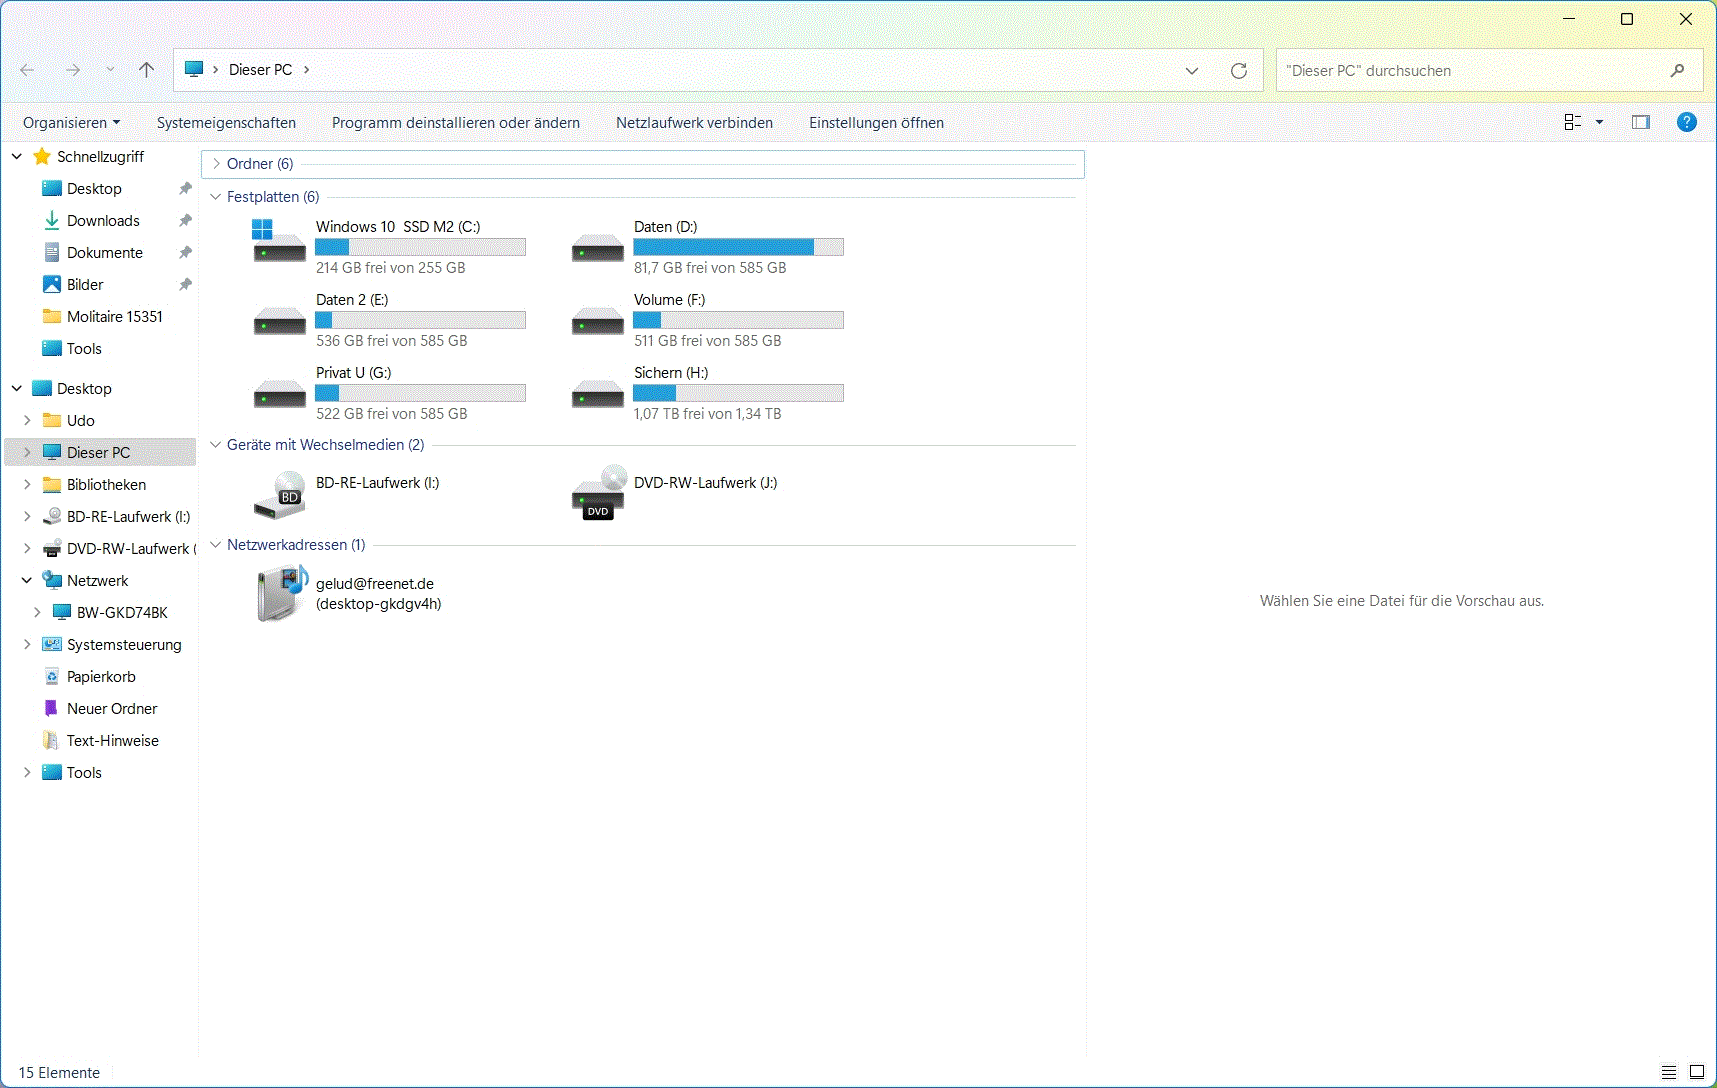
Task: Open help with the blue question mark icon
Action: [1686, 122]
